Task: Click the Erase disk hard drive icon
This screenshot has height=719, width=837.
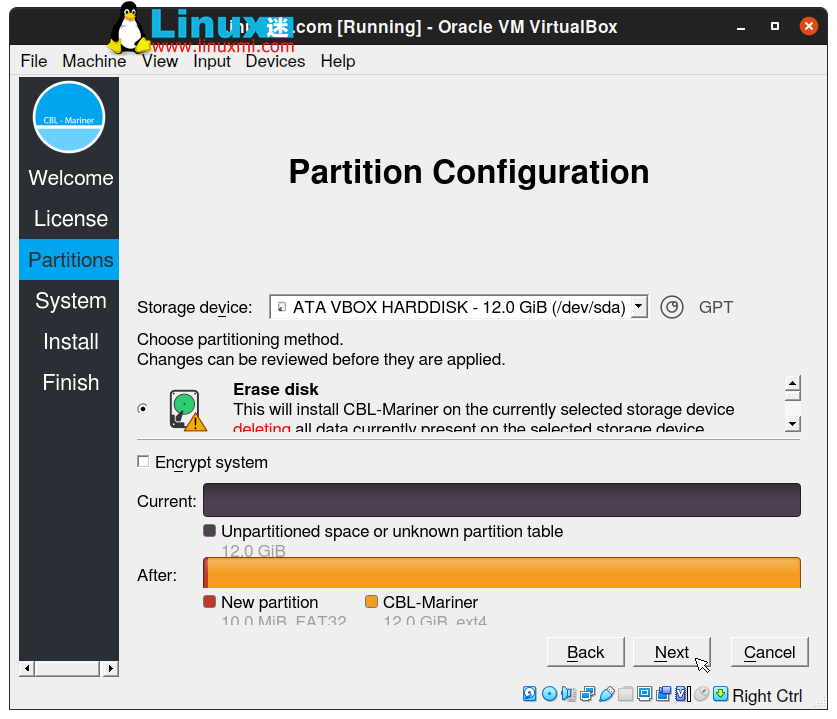Action: click(x=188, y=409)
